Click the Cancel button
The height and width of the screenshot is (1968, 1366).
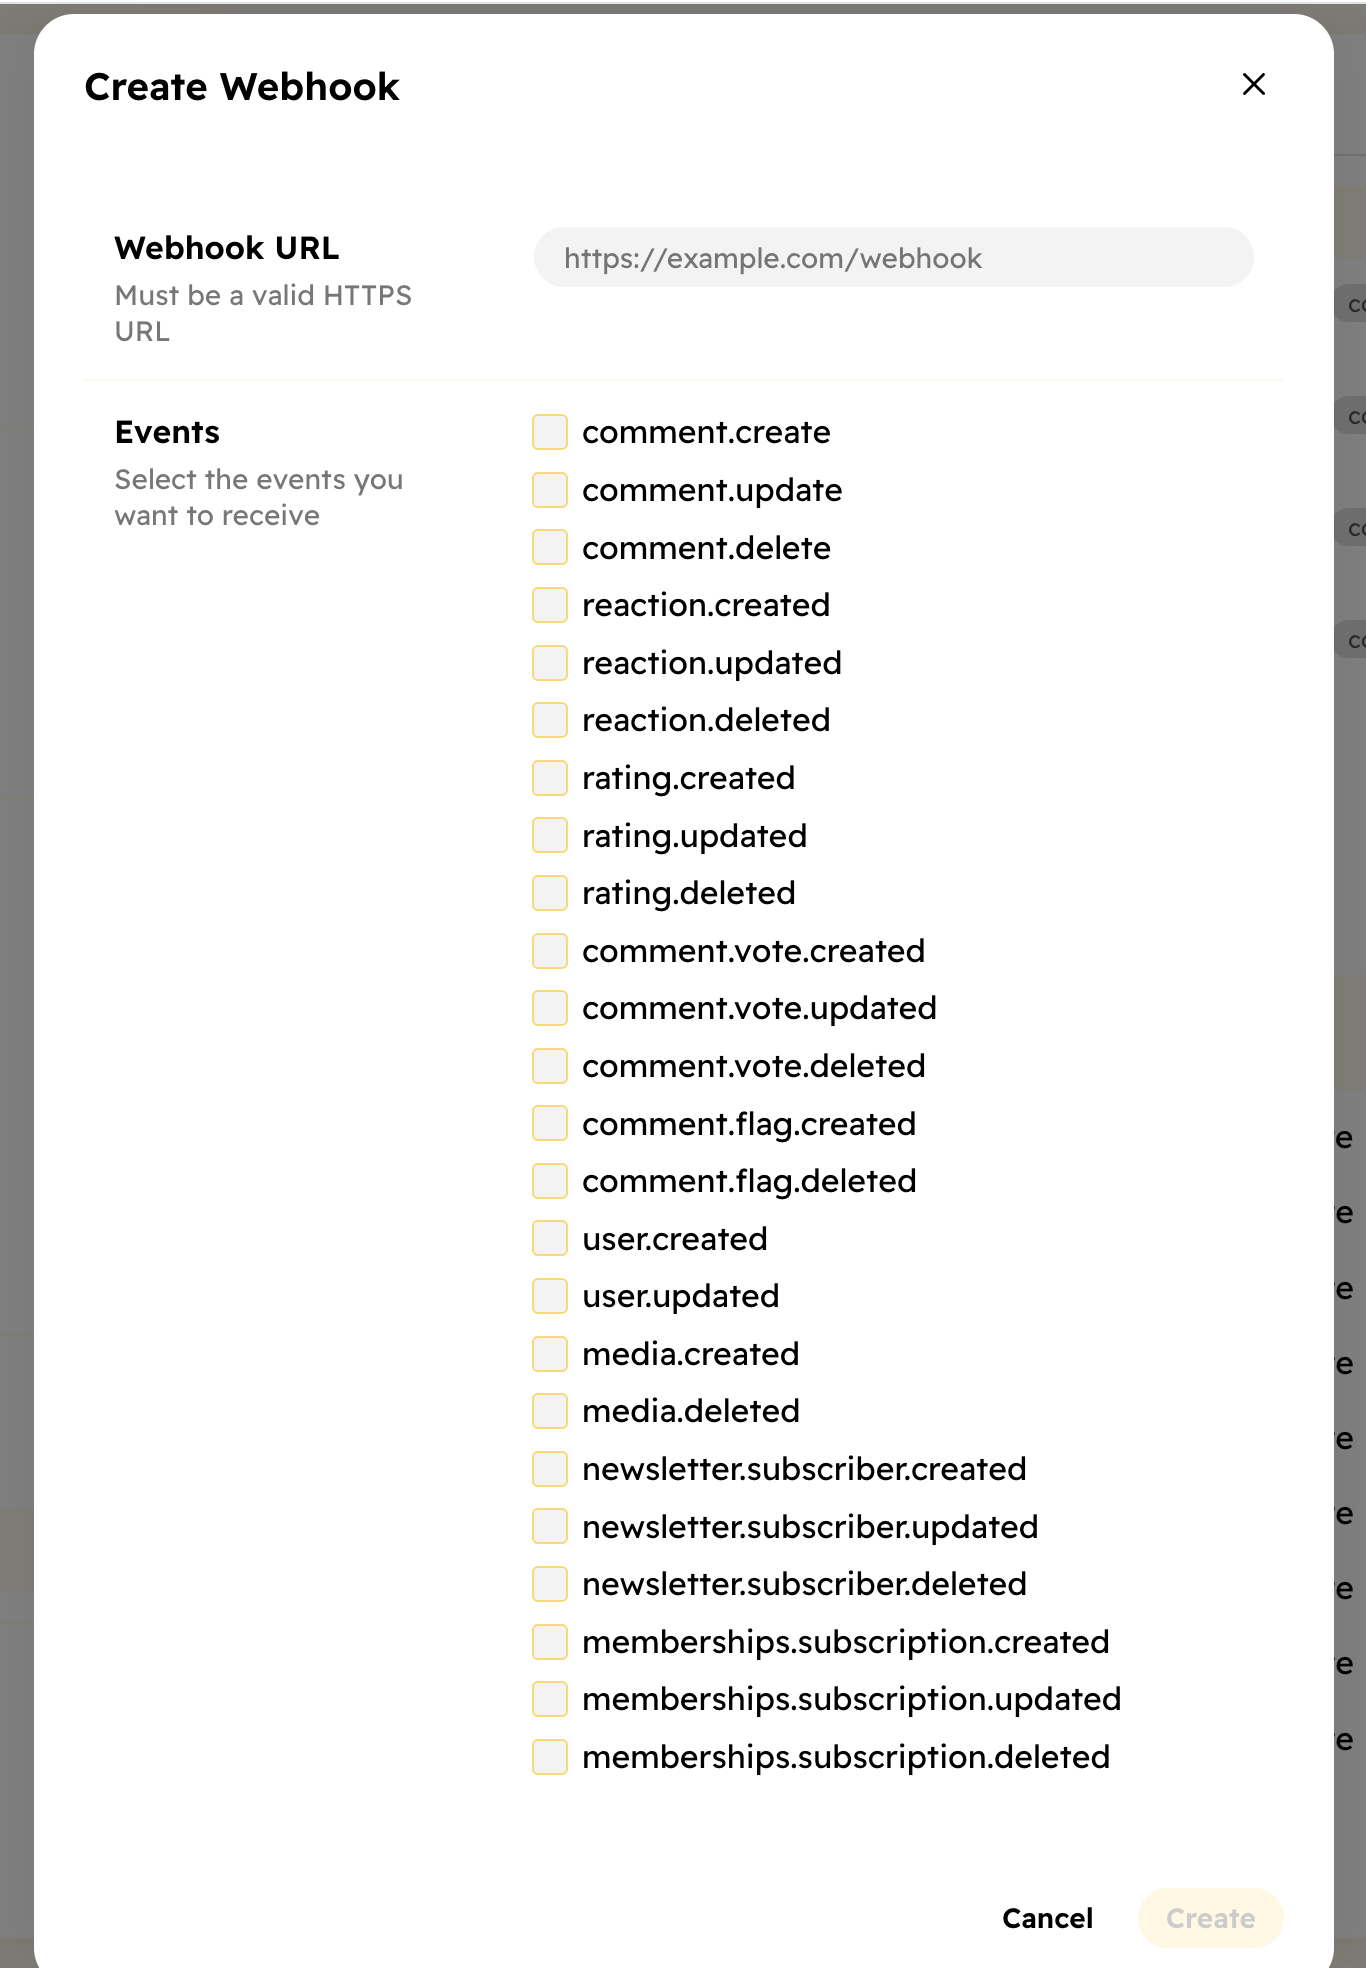pos(1046,1917)
